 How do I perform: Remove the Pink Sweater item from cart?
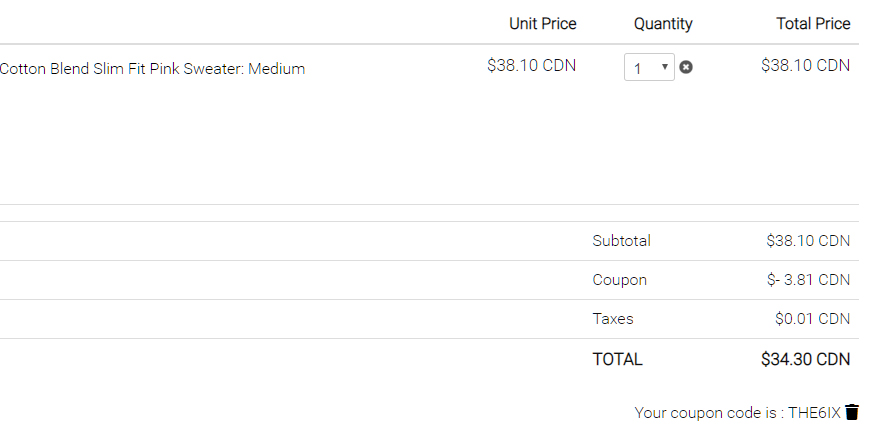[x=686, y=67]
